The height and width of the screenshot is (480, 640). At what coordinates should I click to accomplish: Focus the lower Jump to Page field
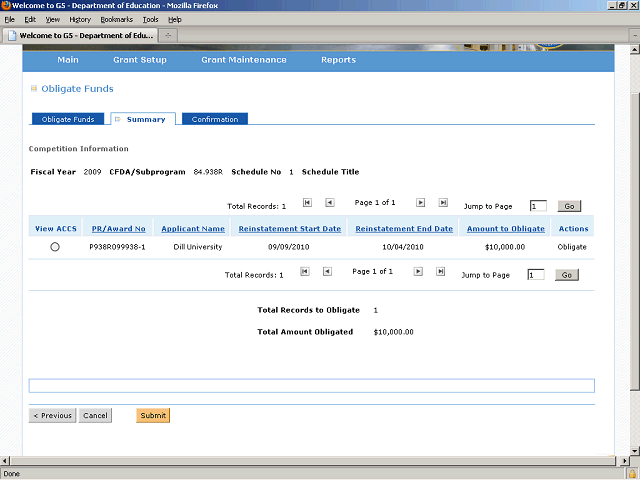pos(536,275)
